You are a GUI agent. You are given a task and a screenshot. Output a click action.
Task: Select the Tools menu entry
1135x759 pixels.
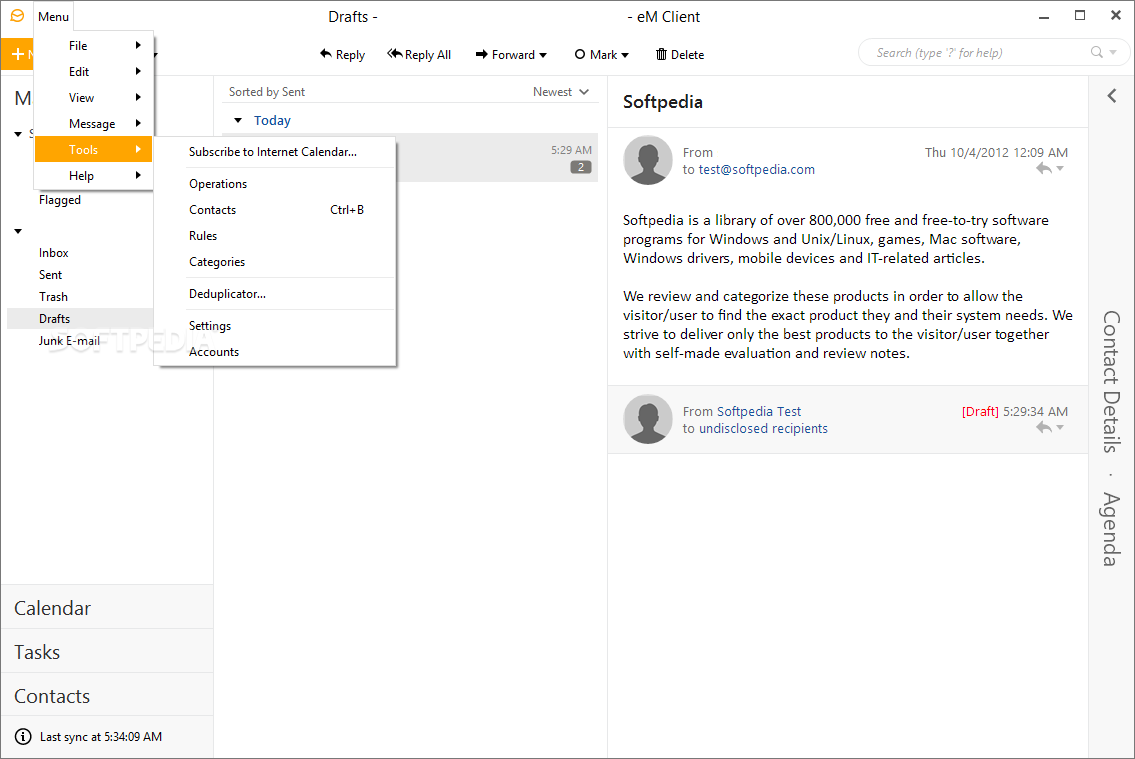pyautogui.click(x=94, y=150)
